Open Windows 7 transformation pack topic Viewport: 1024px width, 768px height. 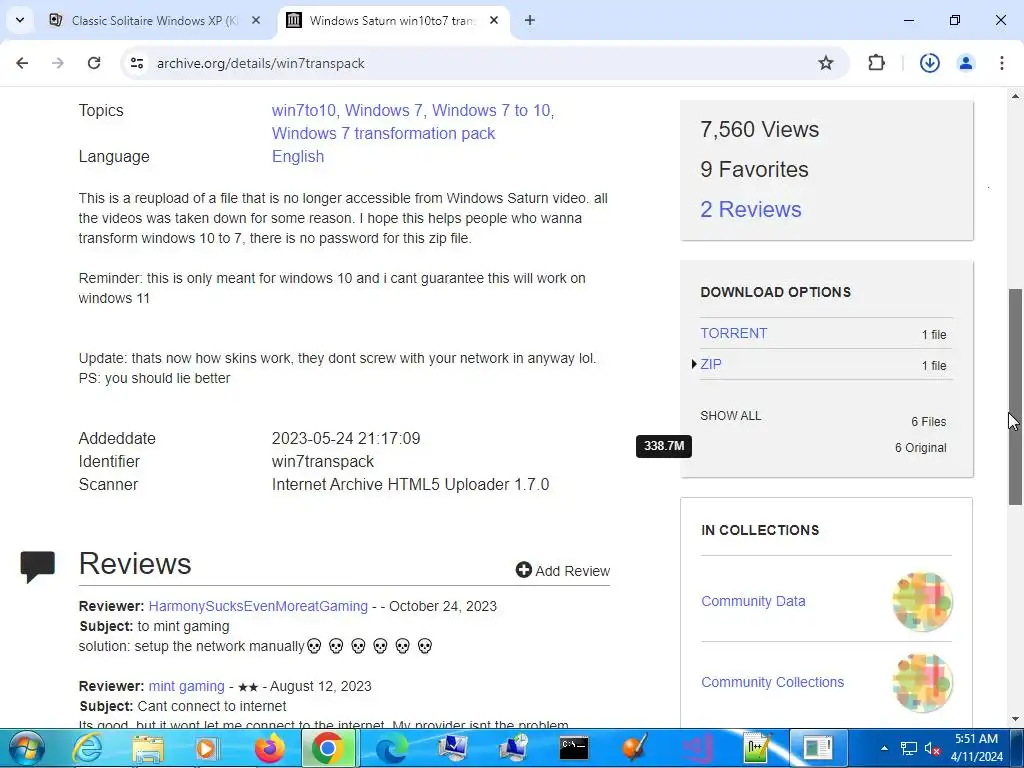(383, 133)
